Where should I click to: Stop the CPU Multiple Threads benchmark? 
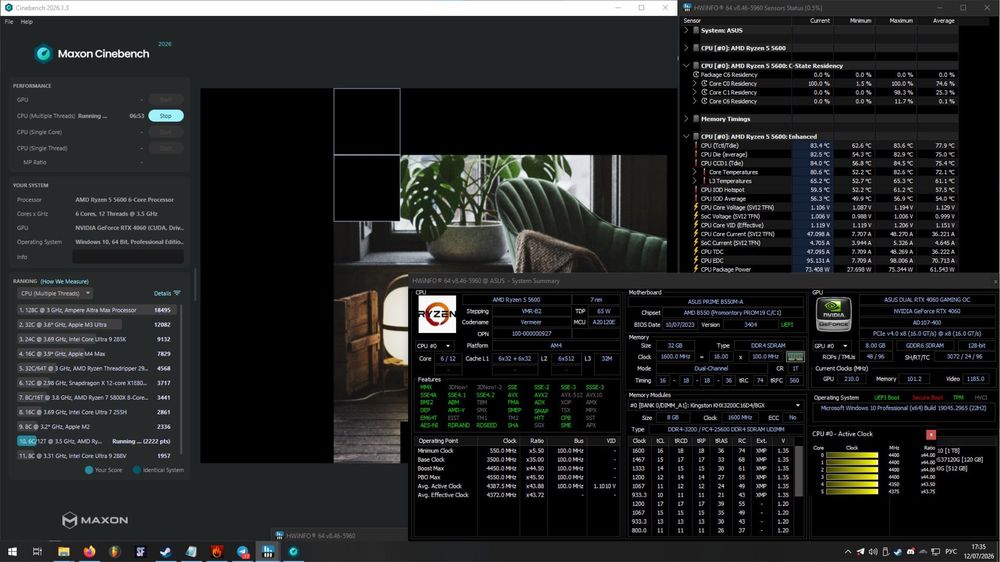(x=166, y=116)
